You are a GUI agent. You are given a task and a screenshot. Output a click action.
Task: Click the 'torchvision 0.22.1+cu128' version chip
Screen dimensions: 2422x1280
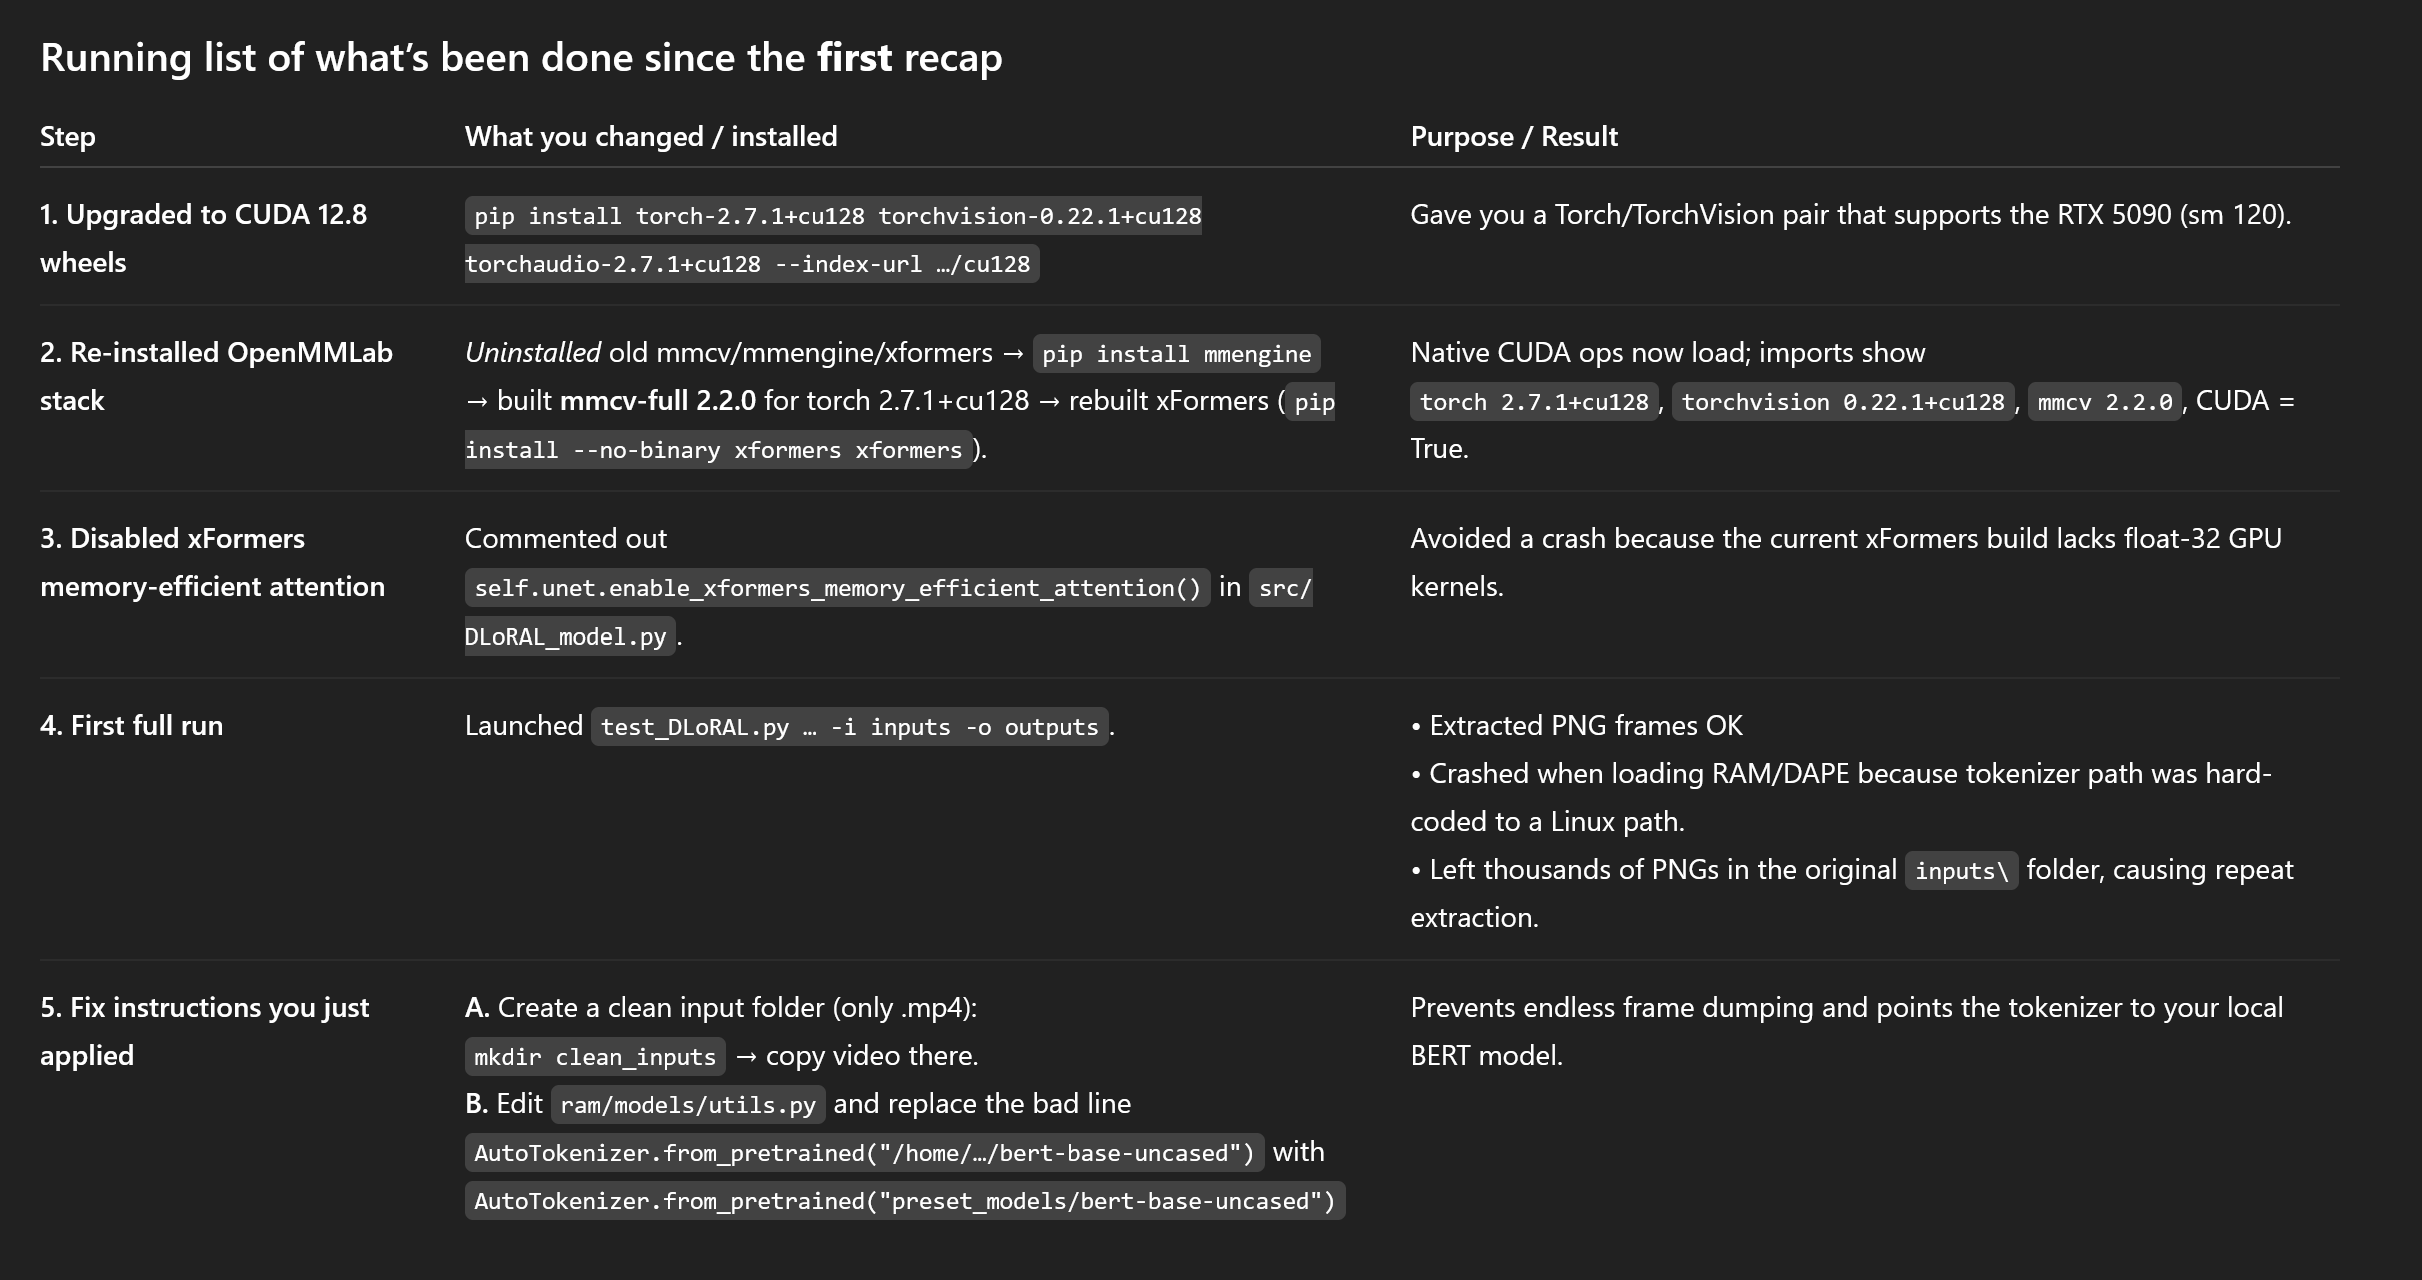[1843, 402]
